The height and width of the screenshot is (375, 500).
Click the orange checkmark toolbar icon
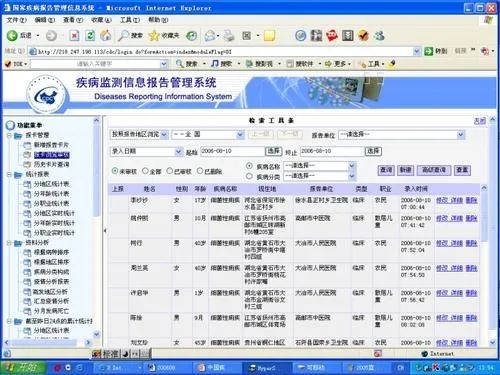363,36
